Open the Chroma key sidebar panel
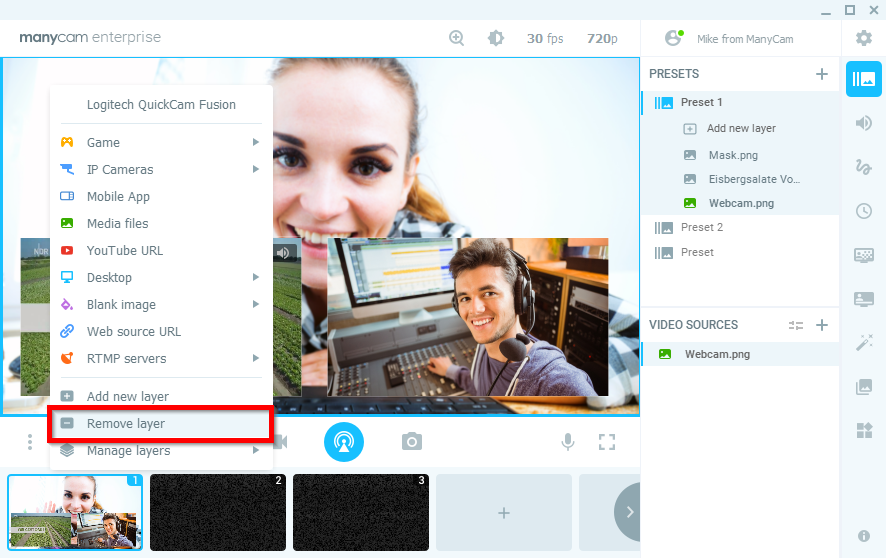This screenshot has width=886, height=558. point(863,255)
